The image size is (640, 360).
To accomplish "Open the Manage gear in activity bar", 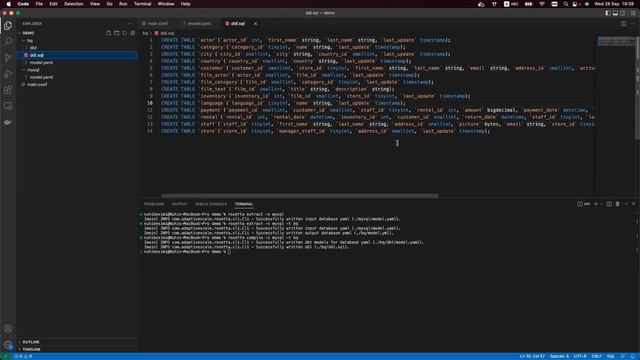I will coord(8,345).
